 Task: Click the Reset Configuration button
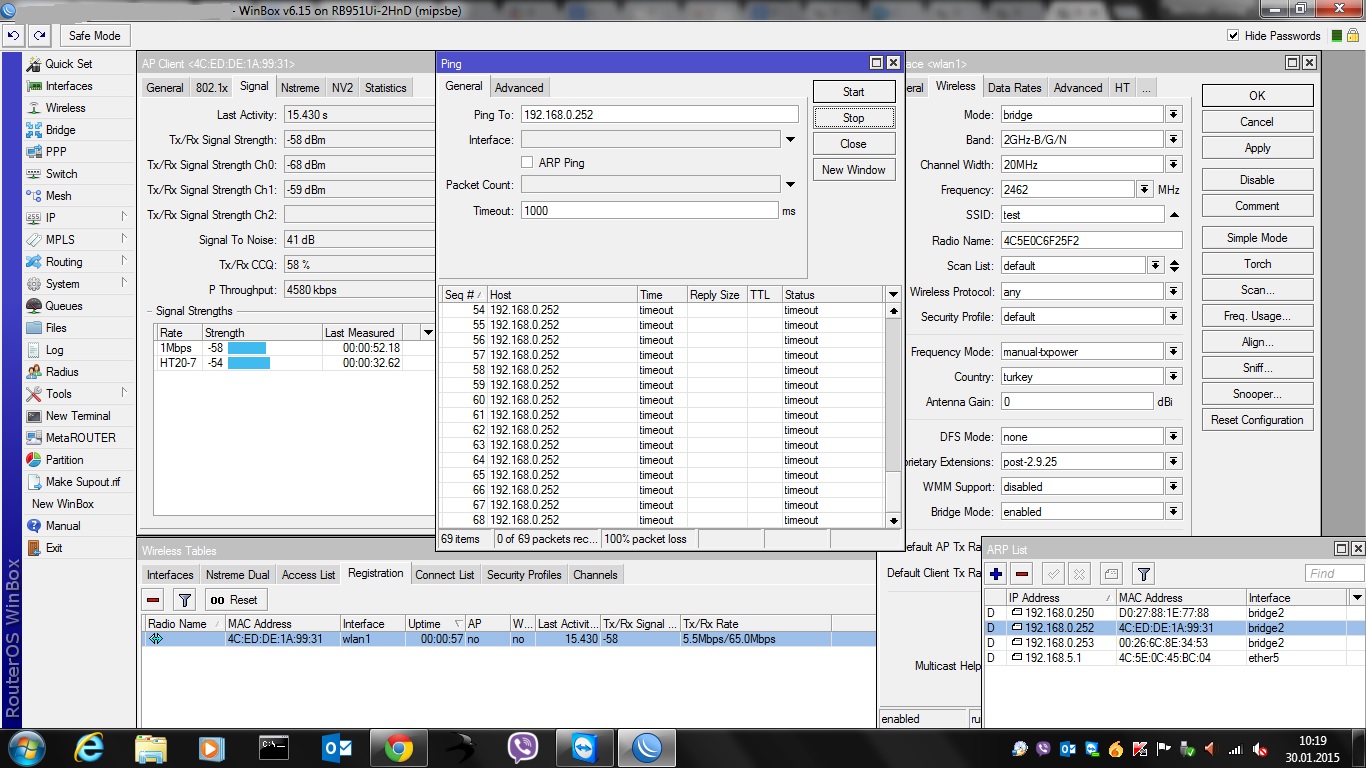[x=1257, y=420]
